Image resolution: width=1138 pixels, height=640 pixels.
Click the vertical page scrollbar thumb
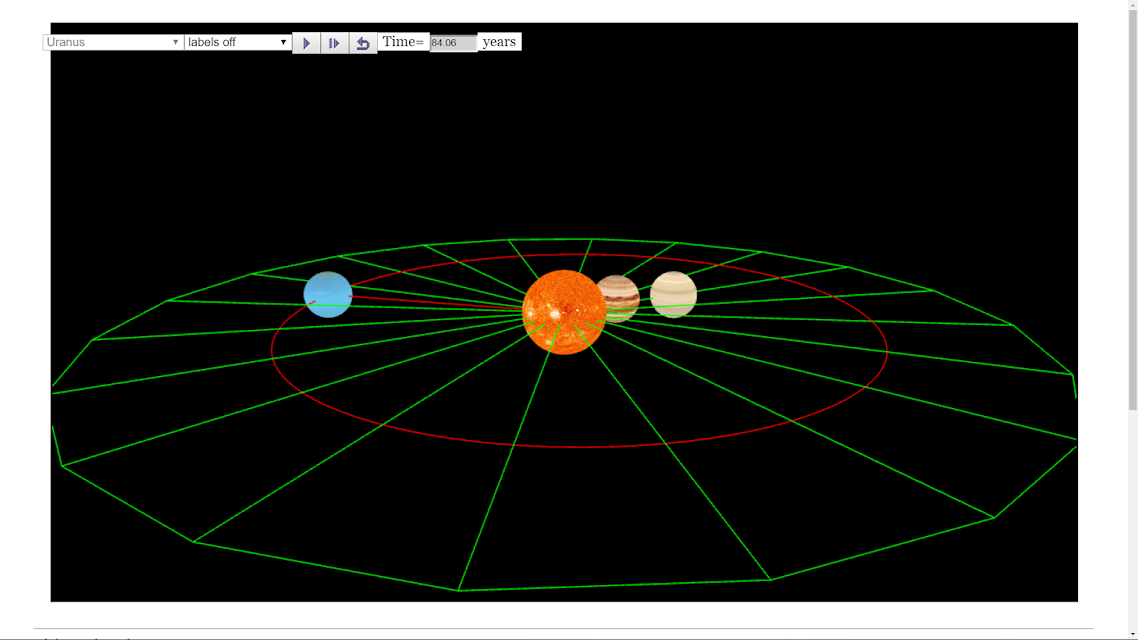pyautogui.click(x=1133, y=207)
